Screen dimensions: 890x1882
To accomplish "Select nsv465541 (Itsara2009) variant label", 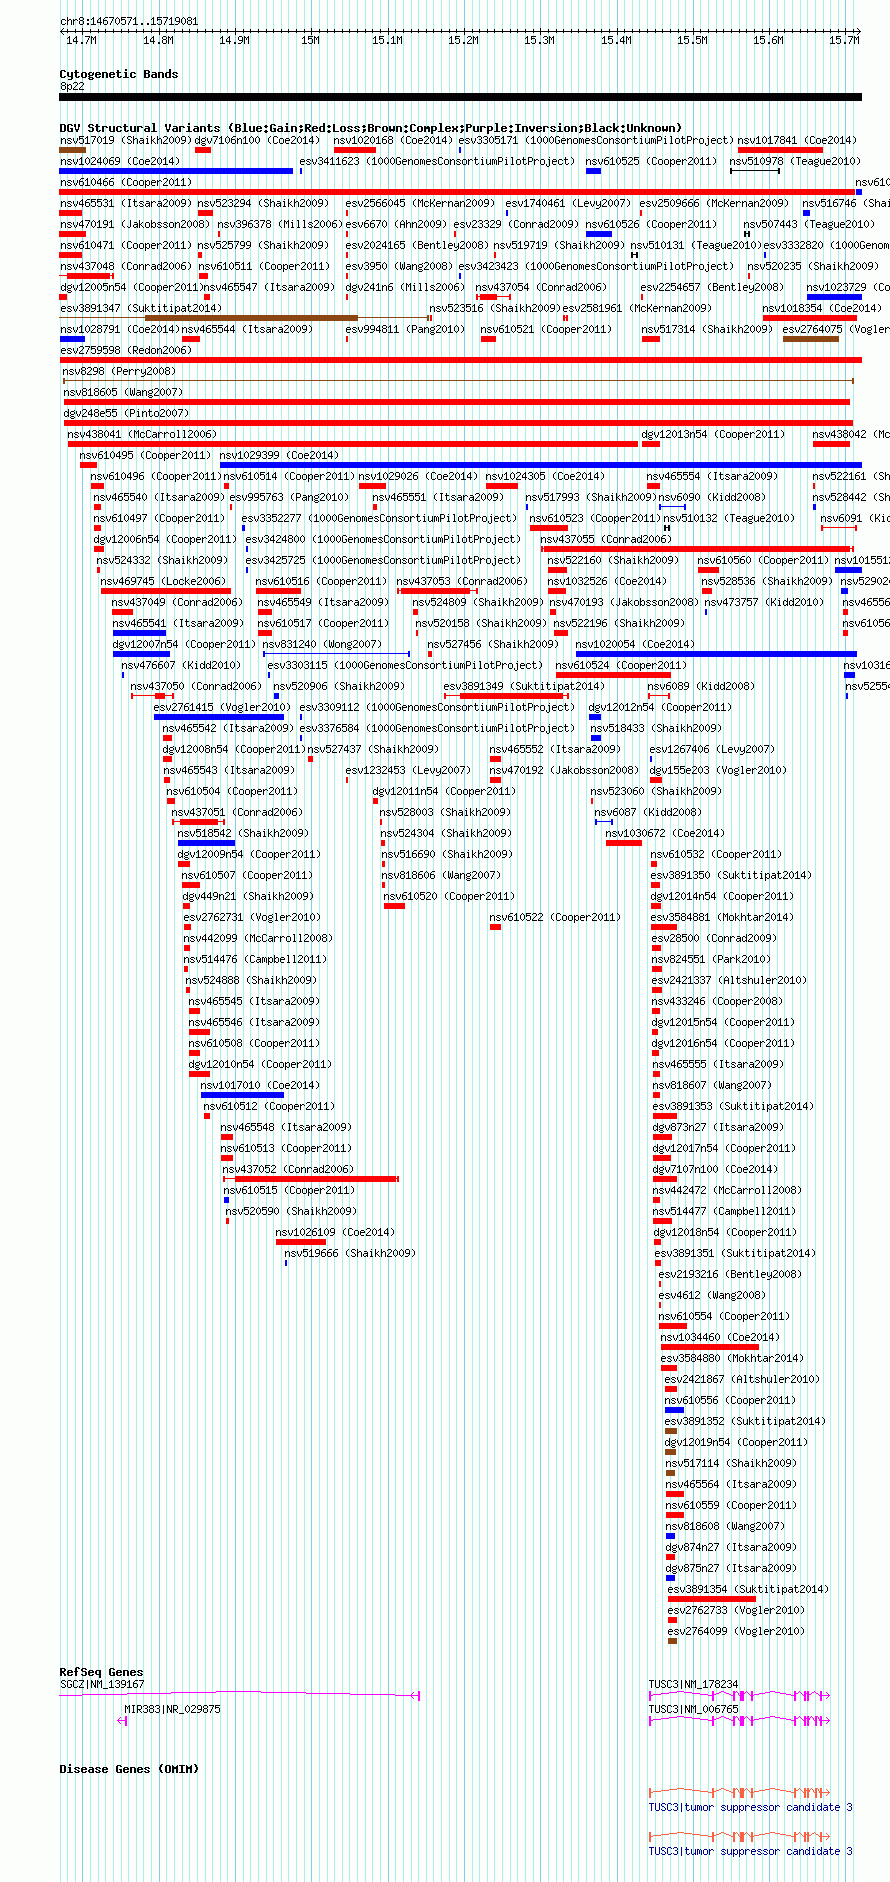I will click(178, 623).
